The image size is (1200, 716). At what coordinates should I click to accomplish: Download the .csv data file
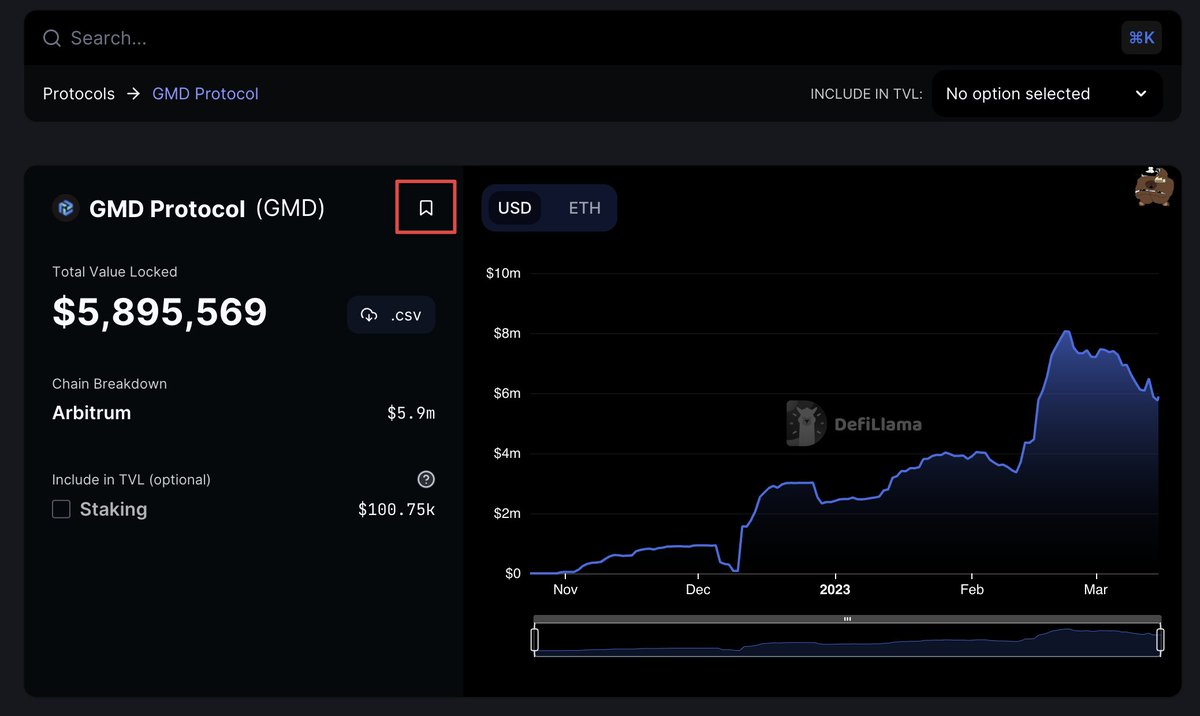pos(391,315)
